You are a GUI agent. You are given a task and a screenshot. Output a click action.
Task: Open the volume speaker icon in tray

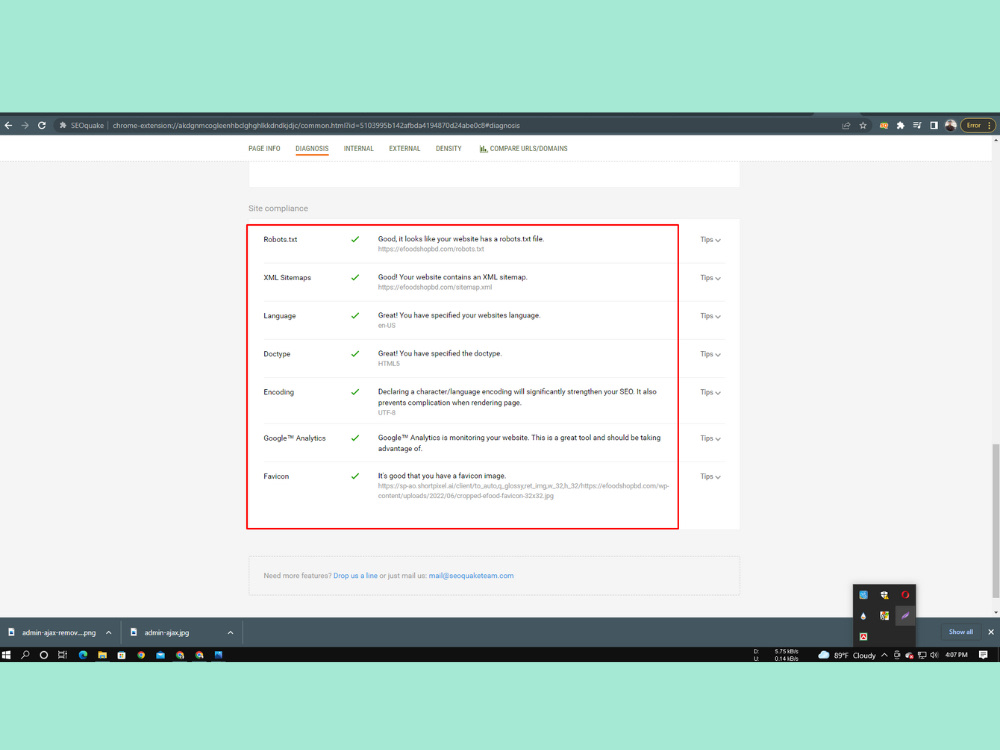[934, 655]
